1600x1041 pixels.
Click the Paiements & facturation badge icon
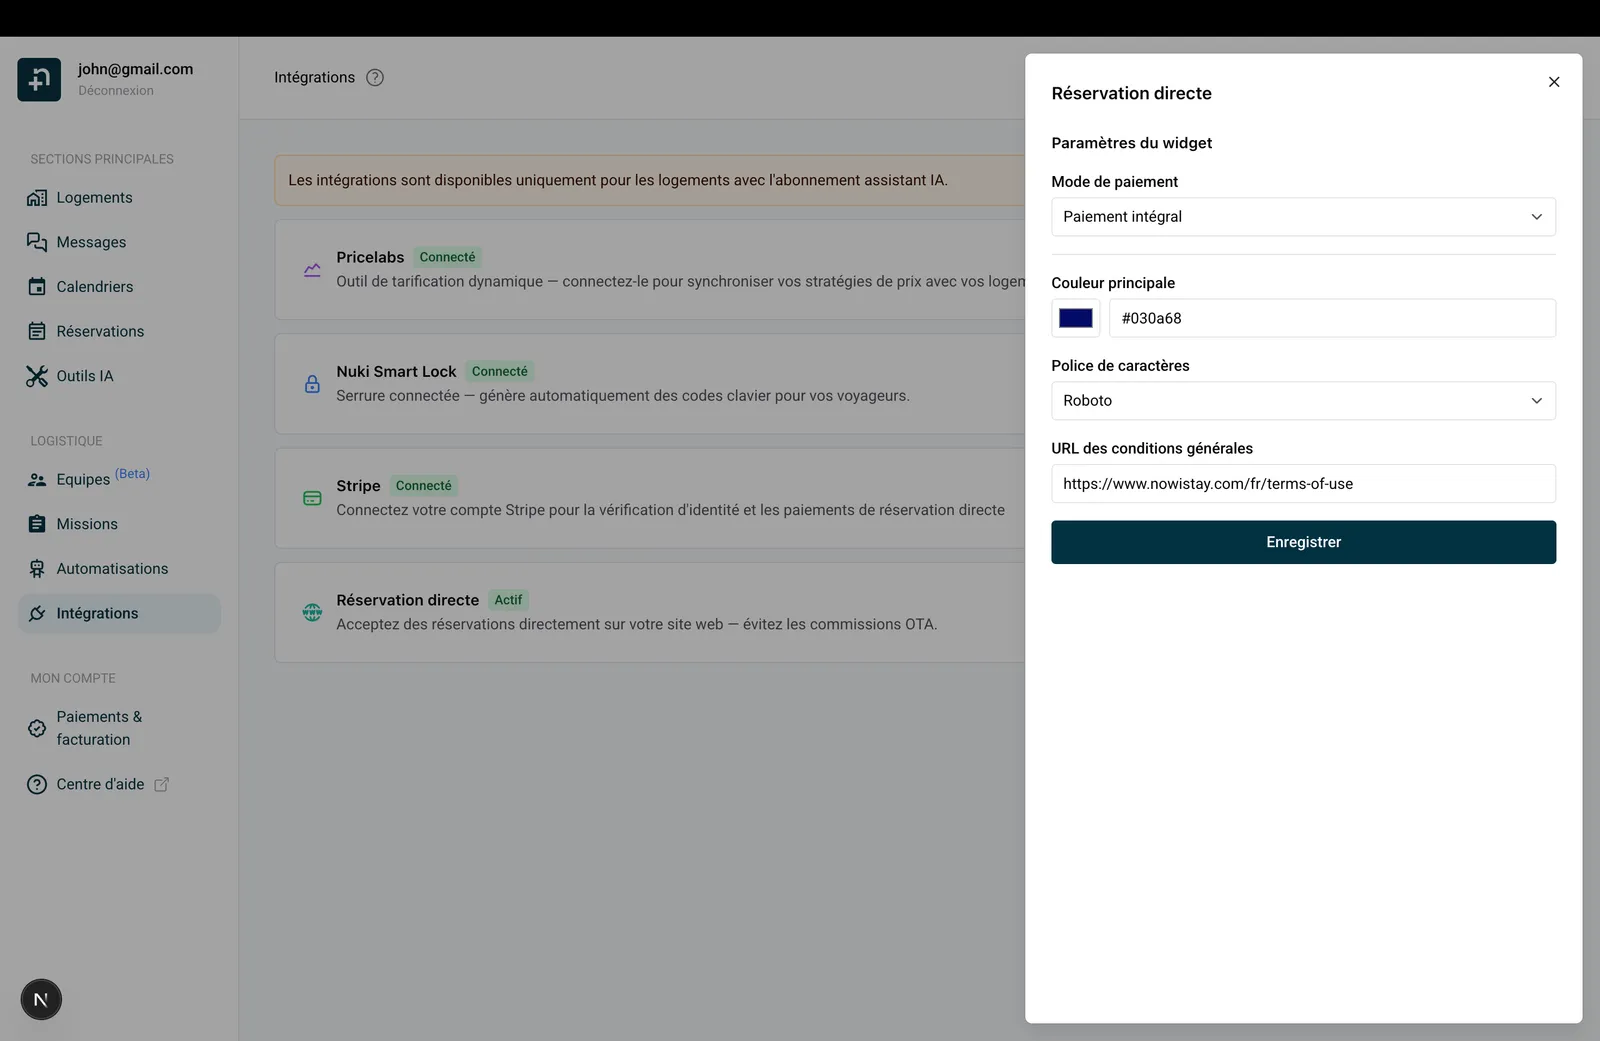click(x=37, y=728)
